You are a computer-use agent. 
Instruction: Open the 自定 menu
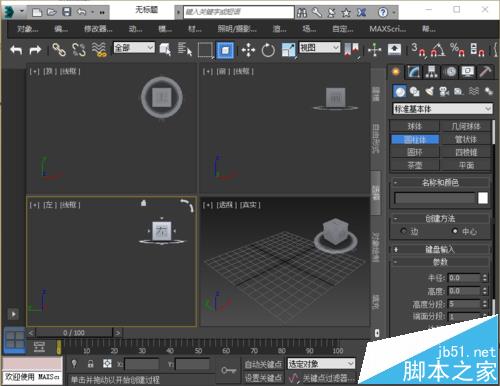click(343, 29)
